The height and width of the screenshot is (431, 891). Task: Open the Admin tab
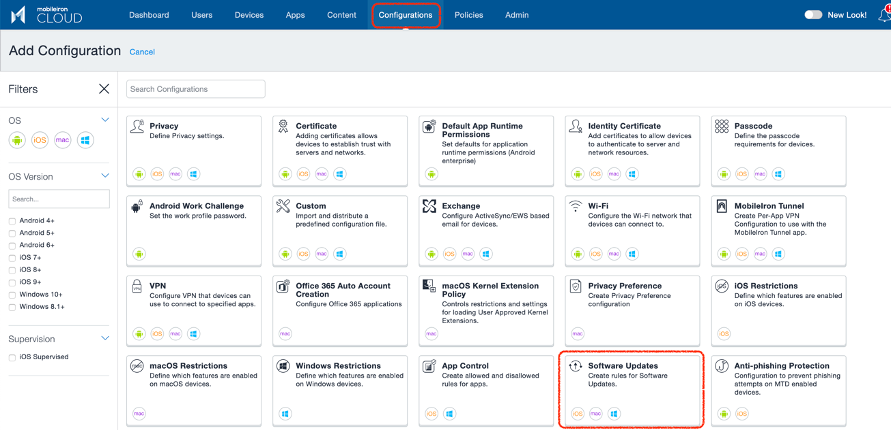(517, 15)
